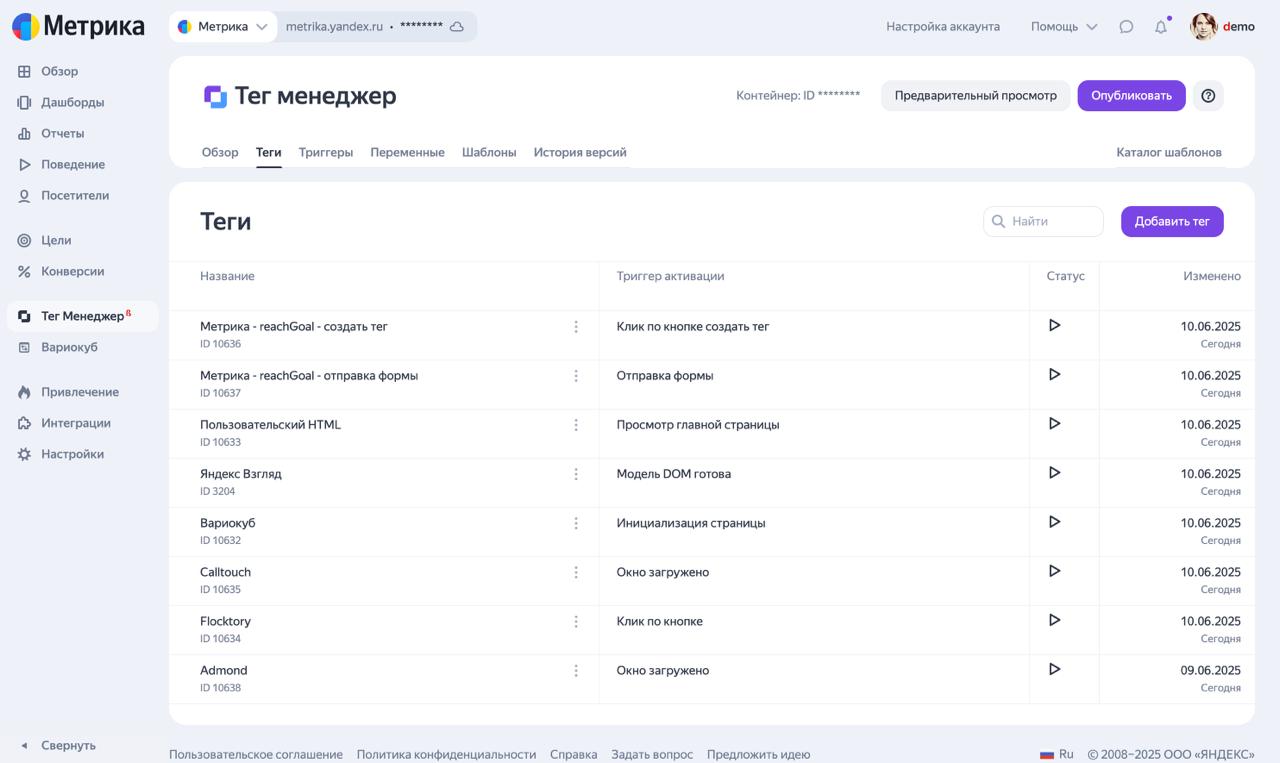Viewport: 1280px width, 763px height.
Task: Open the chat messages icon in header
Action: click(x=1126, y=27)
